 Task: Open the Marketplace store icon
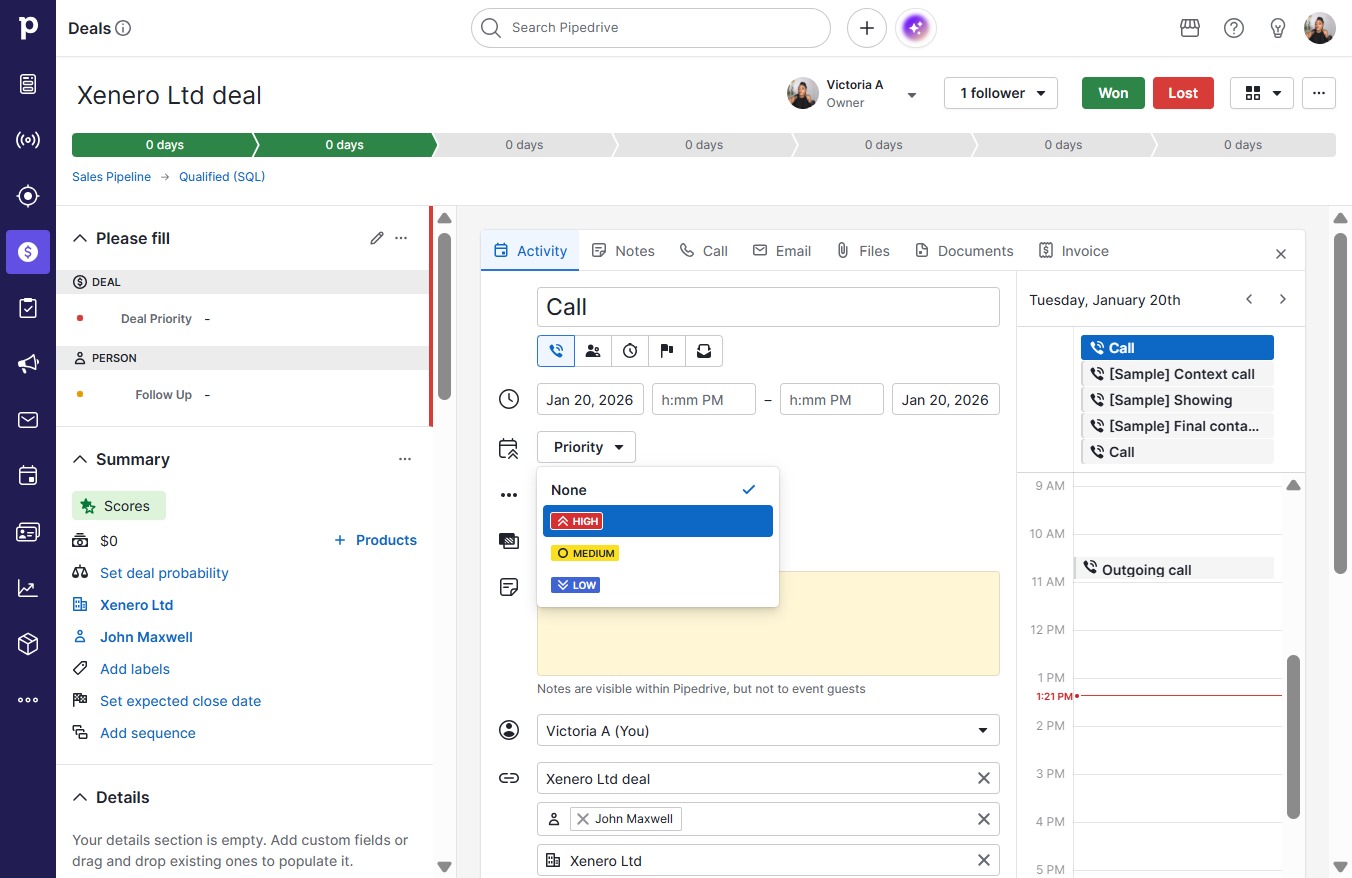[1190, 28]
